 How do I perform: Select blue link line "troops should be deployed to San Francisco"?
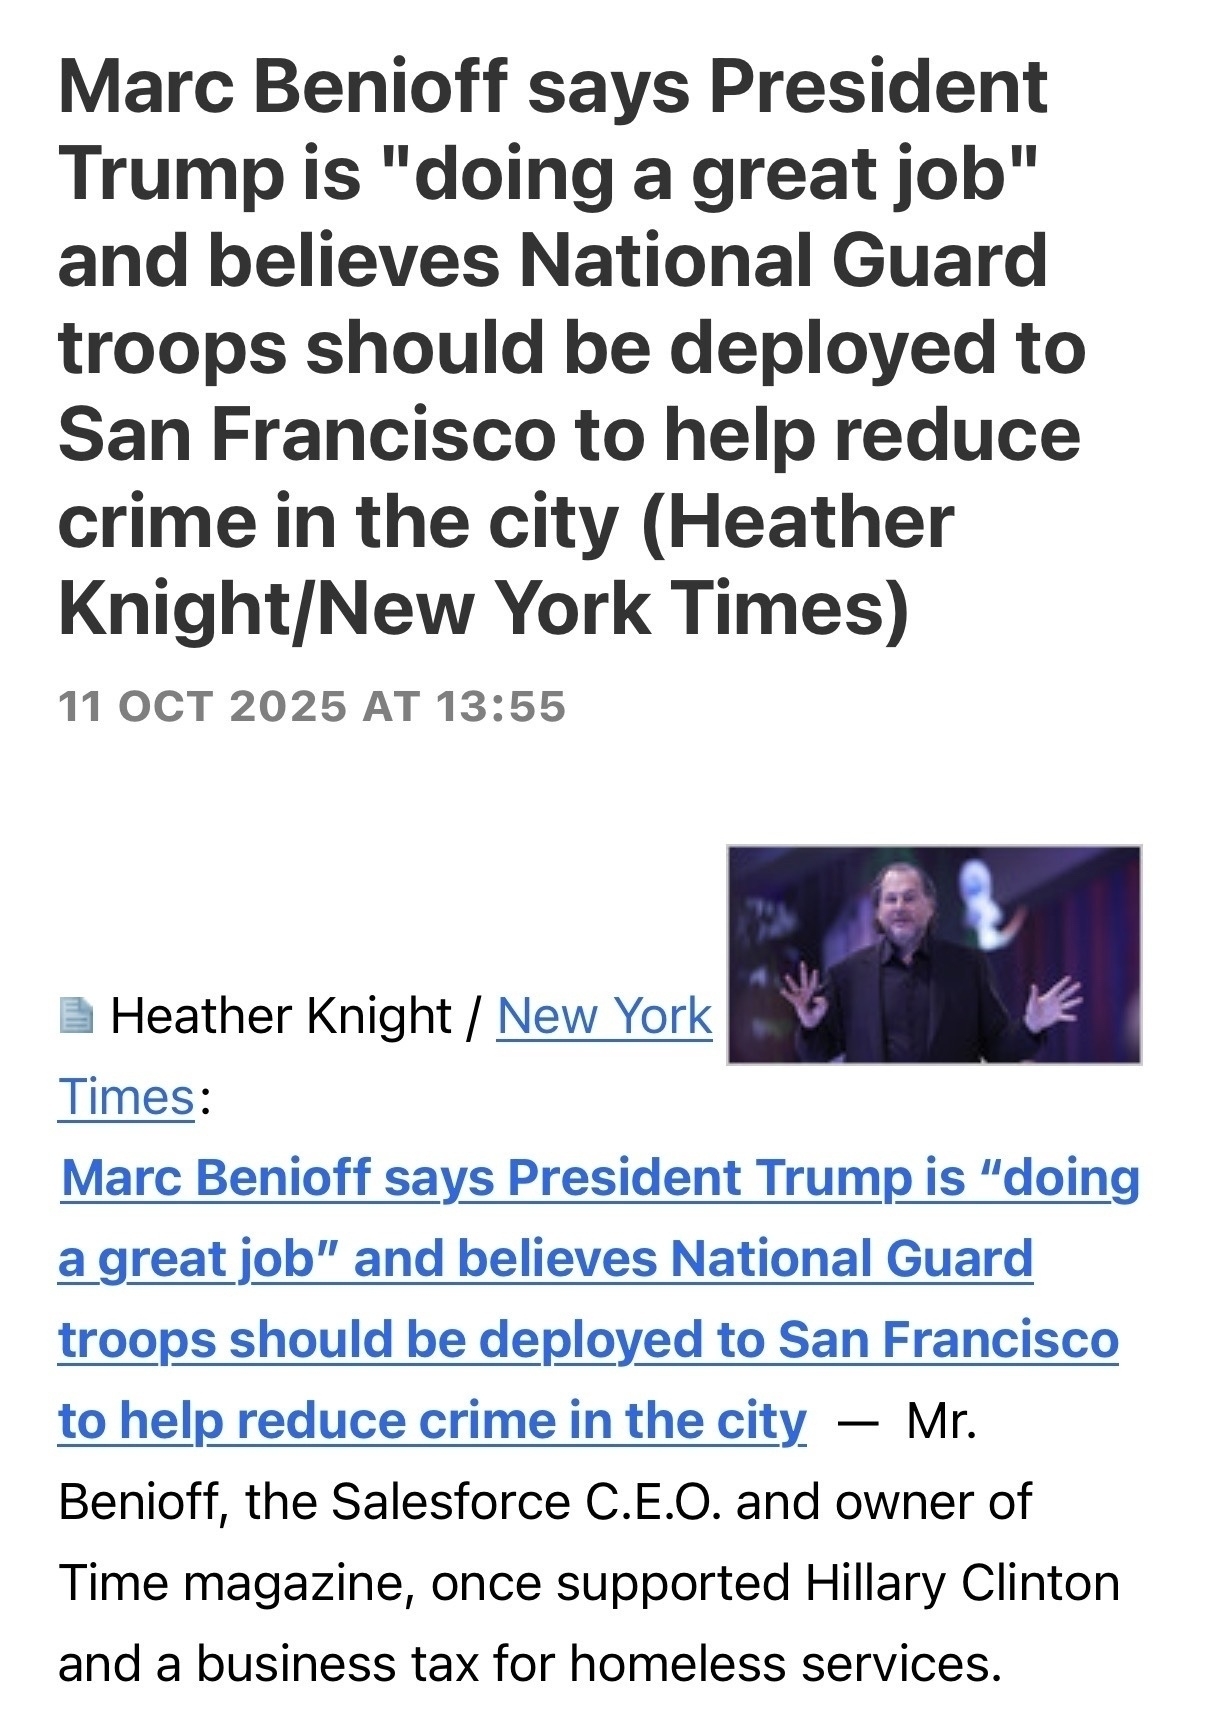point(588,1341)
